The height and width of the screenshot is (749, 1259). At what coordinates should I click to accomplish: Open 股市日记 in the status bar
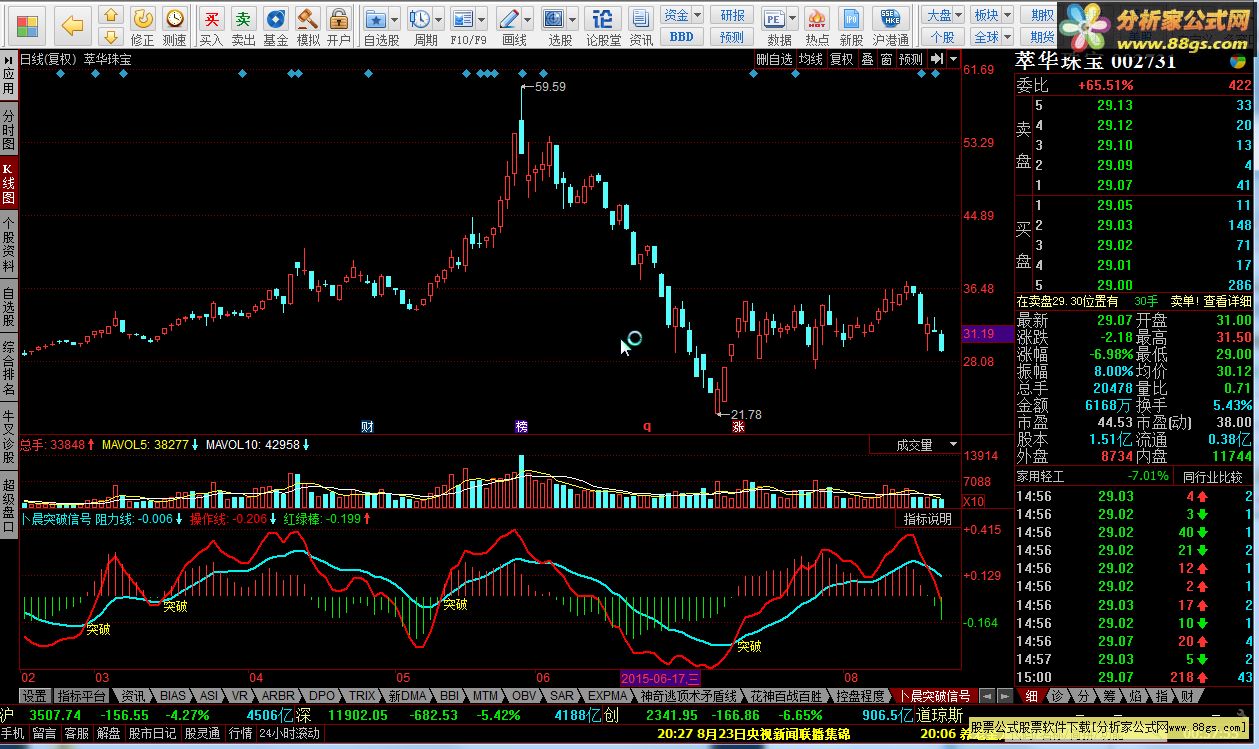(152, 733)
